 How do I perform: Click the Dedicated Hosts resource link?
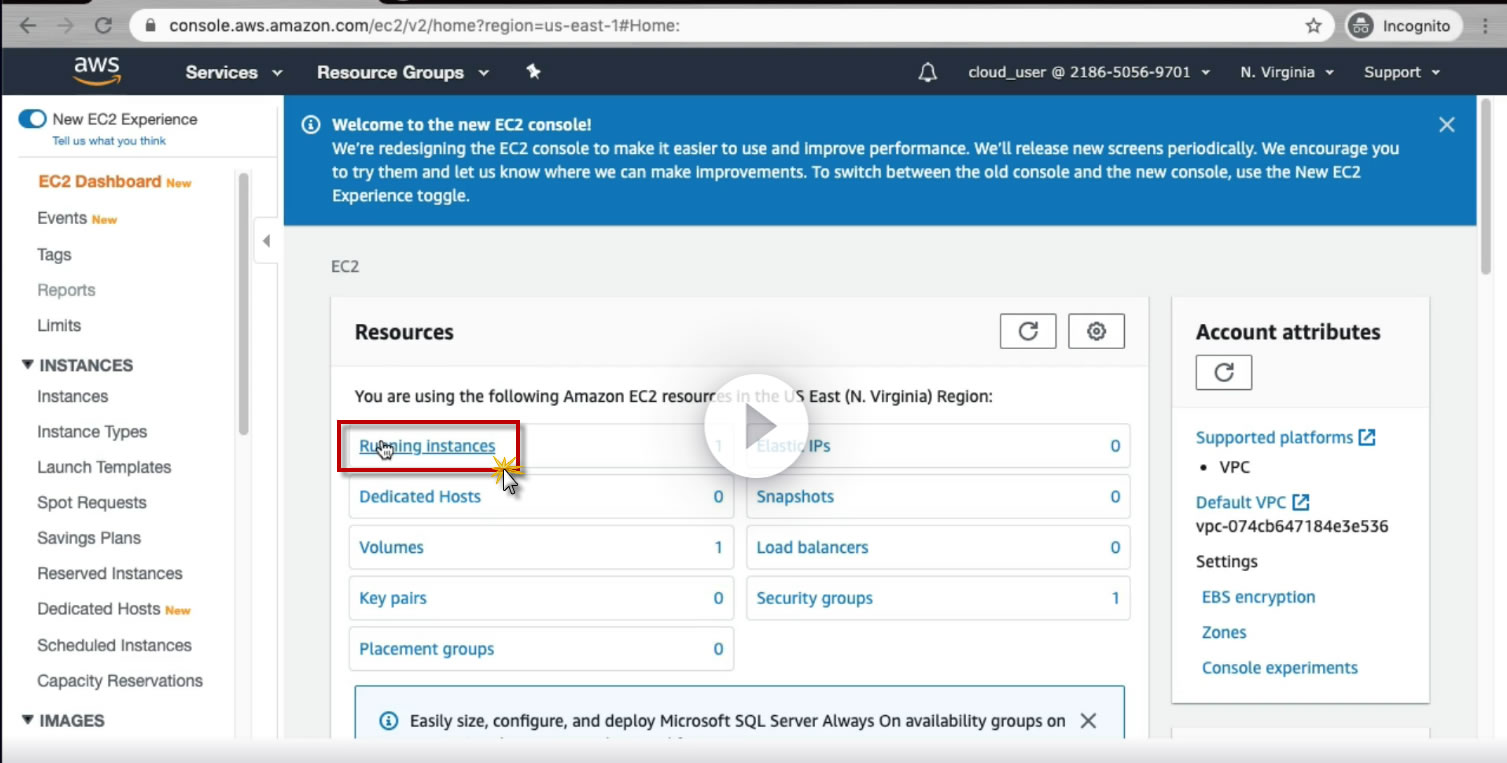click(x=420, y=496)
